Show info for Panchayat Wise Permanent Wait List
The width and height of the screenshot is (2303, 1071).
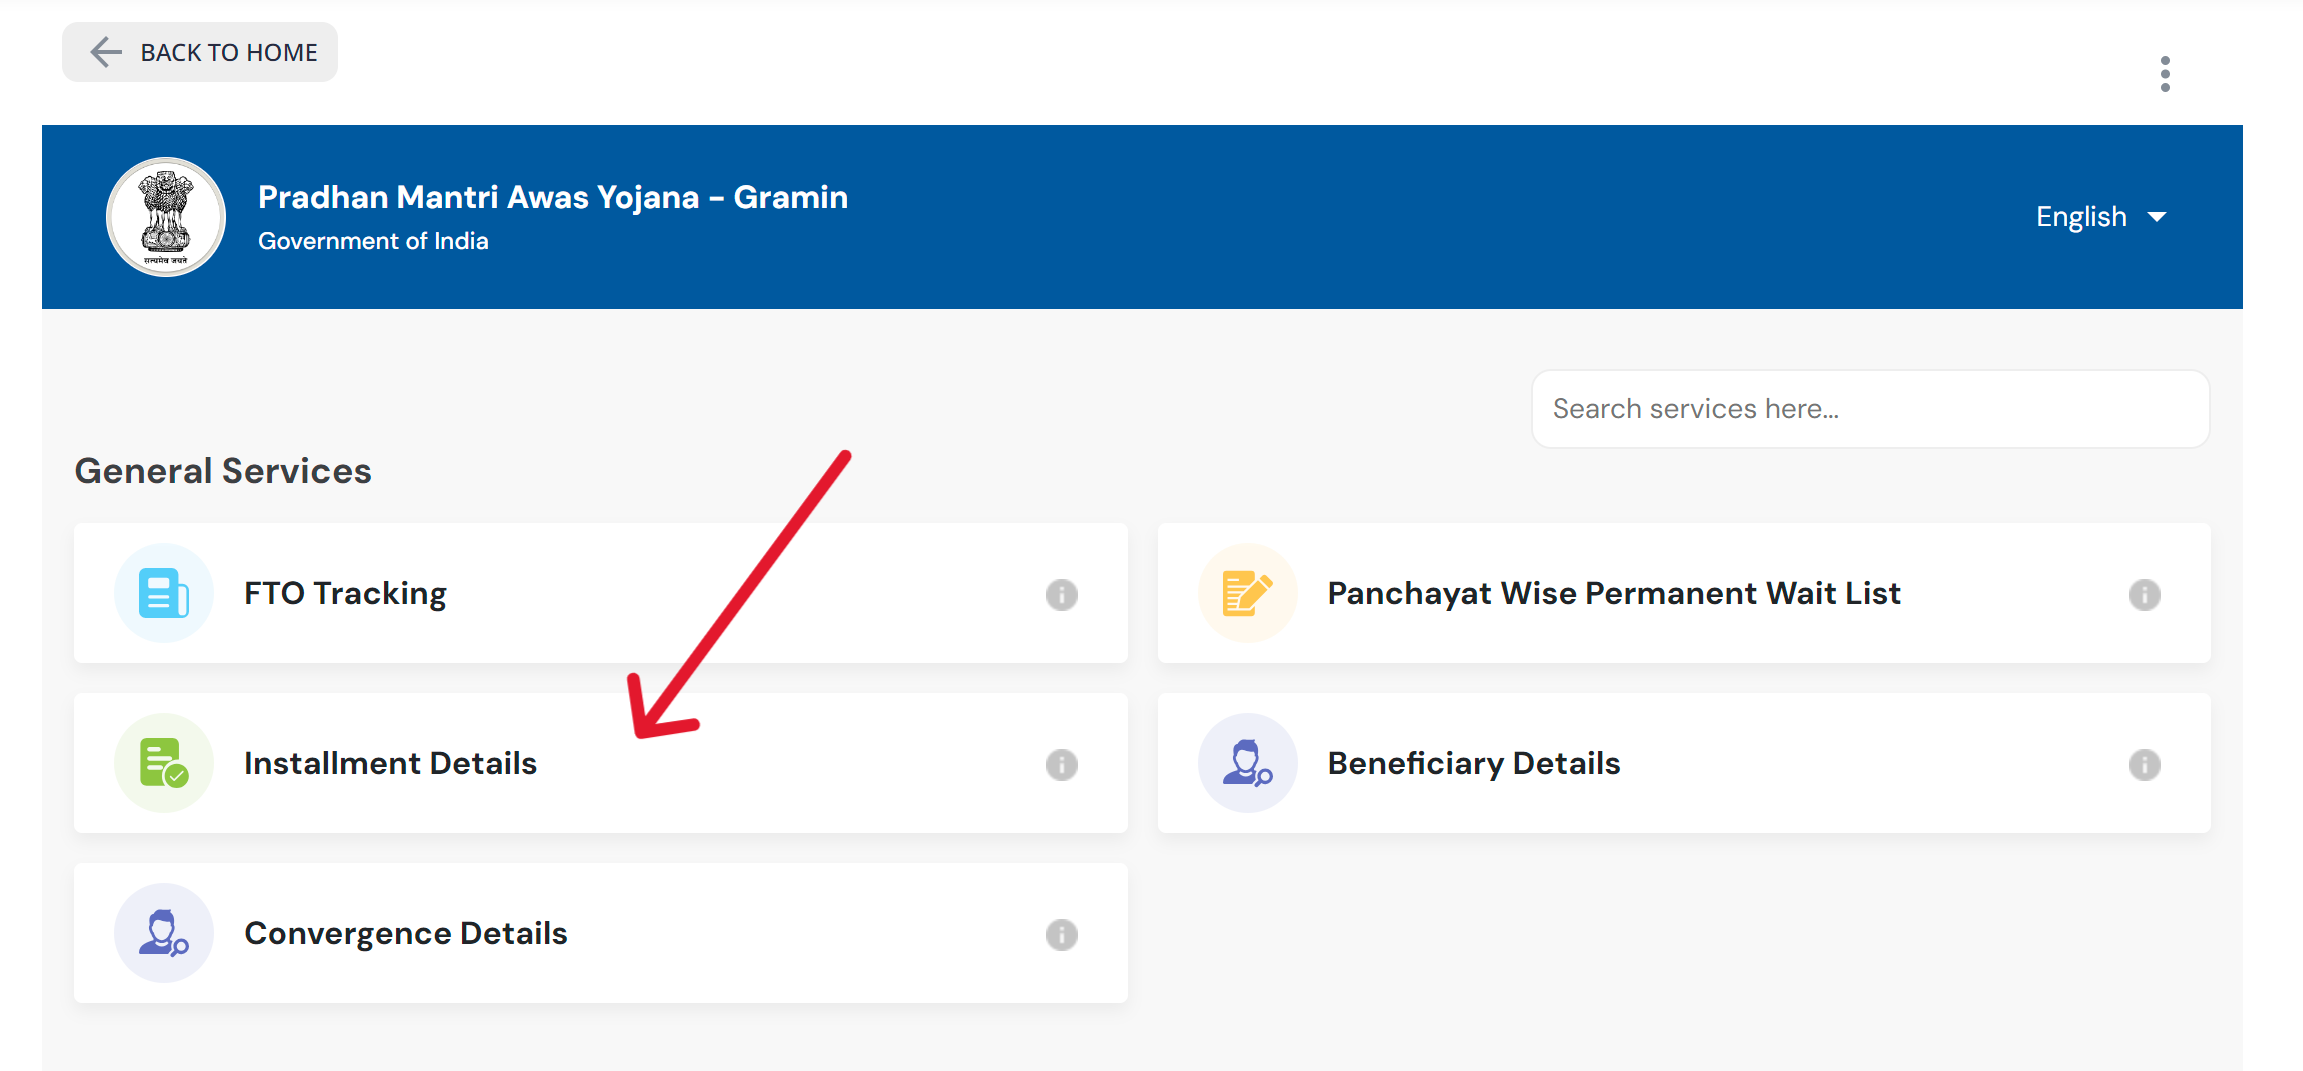pyautogui.click(x=2144, y=595)
